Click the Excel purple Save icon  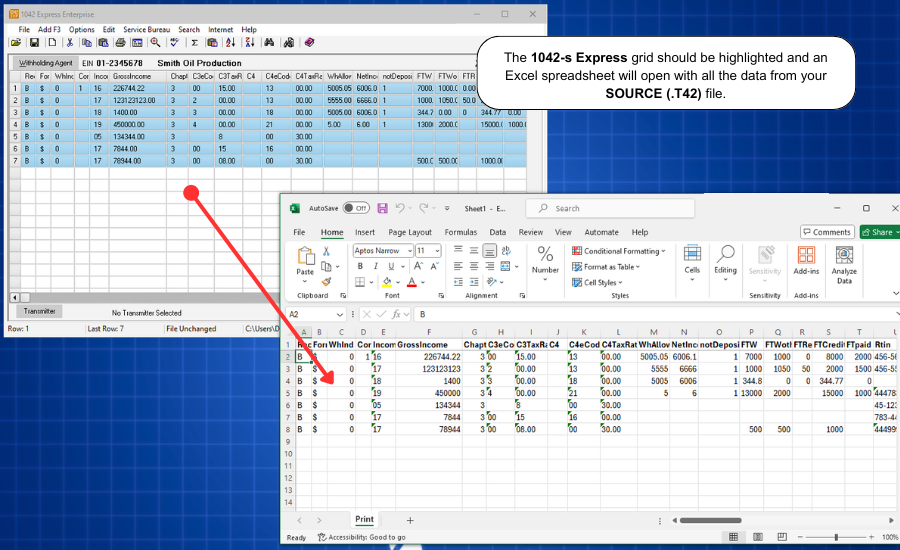pos(381,208)
